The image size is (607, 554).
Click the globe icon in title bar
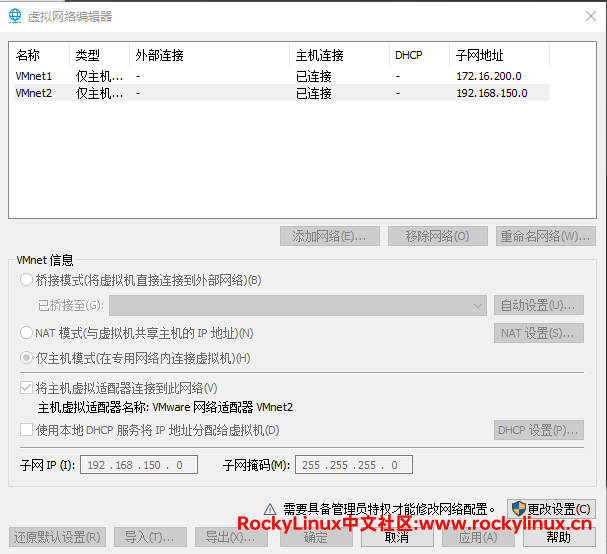(15, 16)
